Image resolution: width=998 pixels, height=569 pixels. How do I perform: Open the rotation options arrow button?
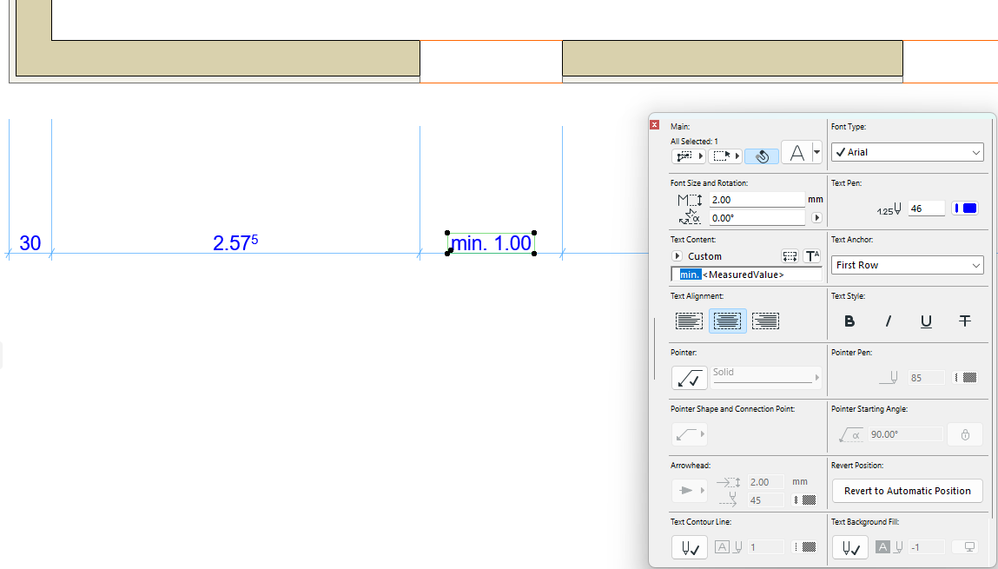tap(817, 218)
